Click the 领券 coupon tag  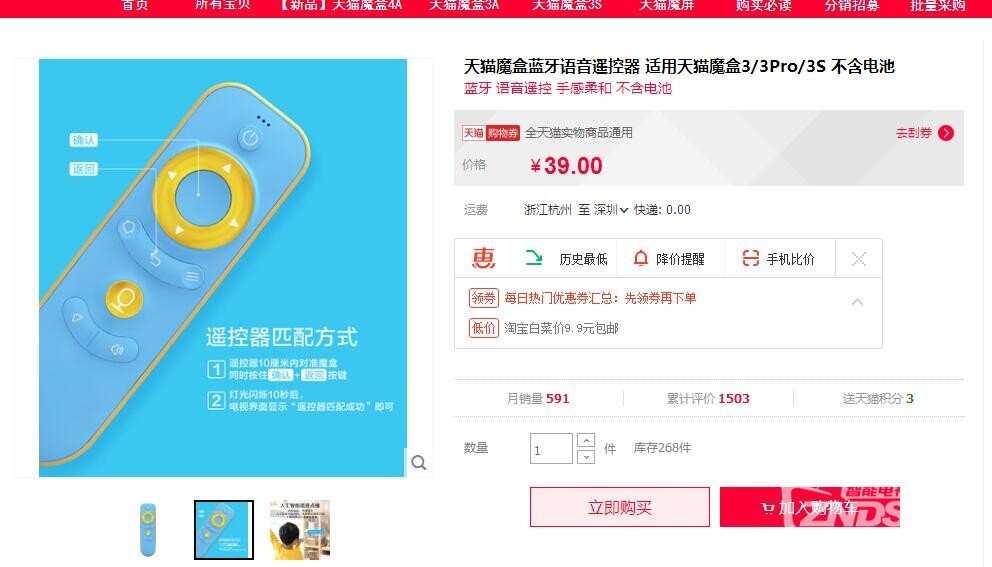pyautogui.click(x=483, y=297)
